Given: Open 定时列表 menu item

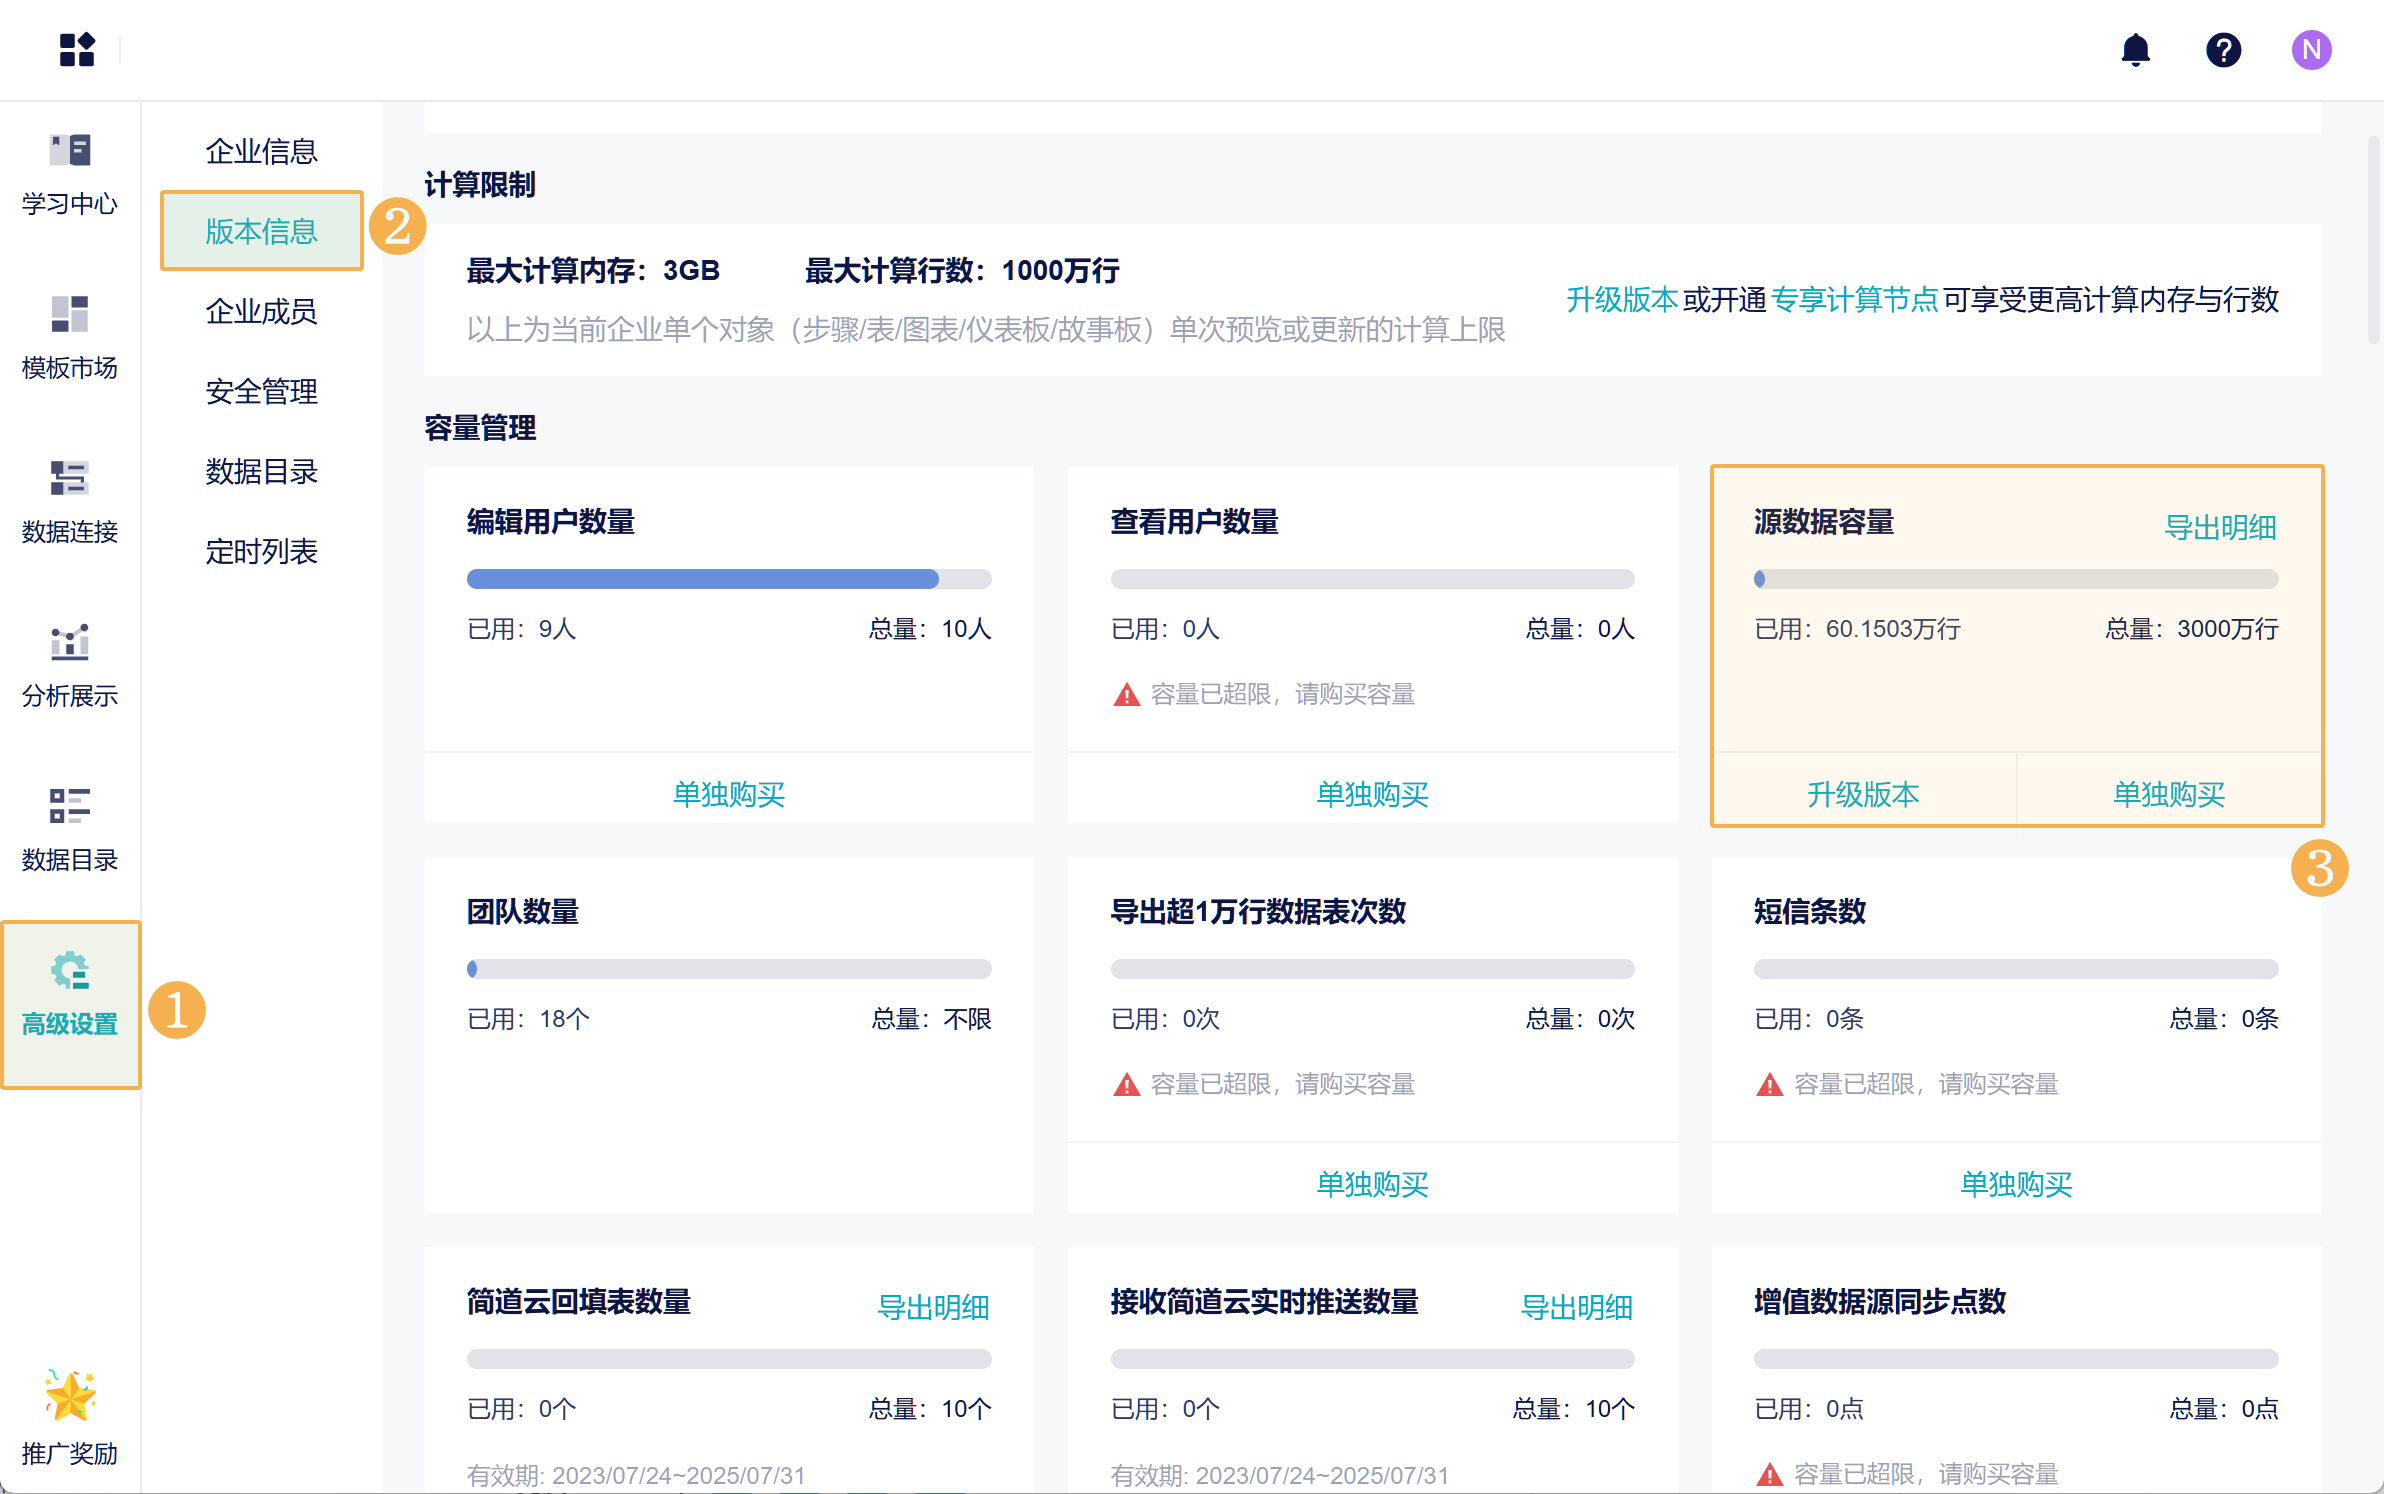Looking at the screenshot, I should coord(261,551).
